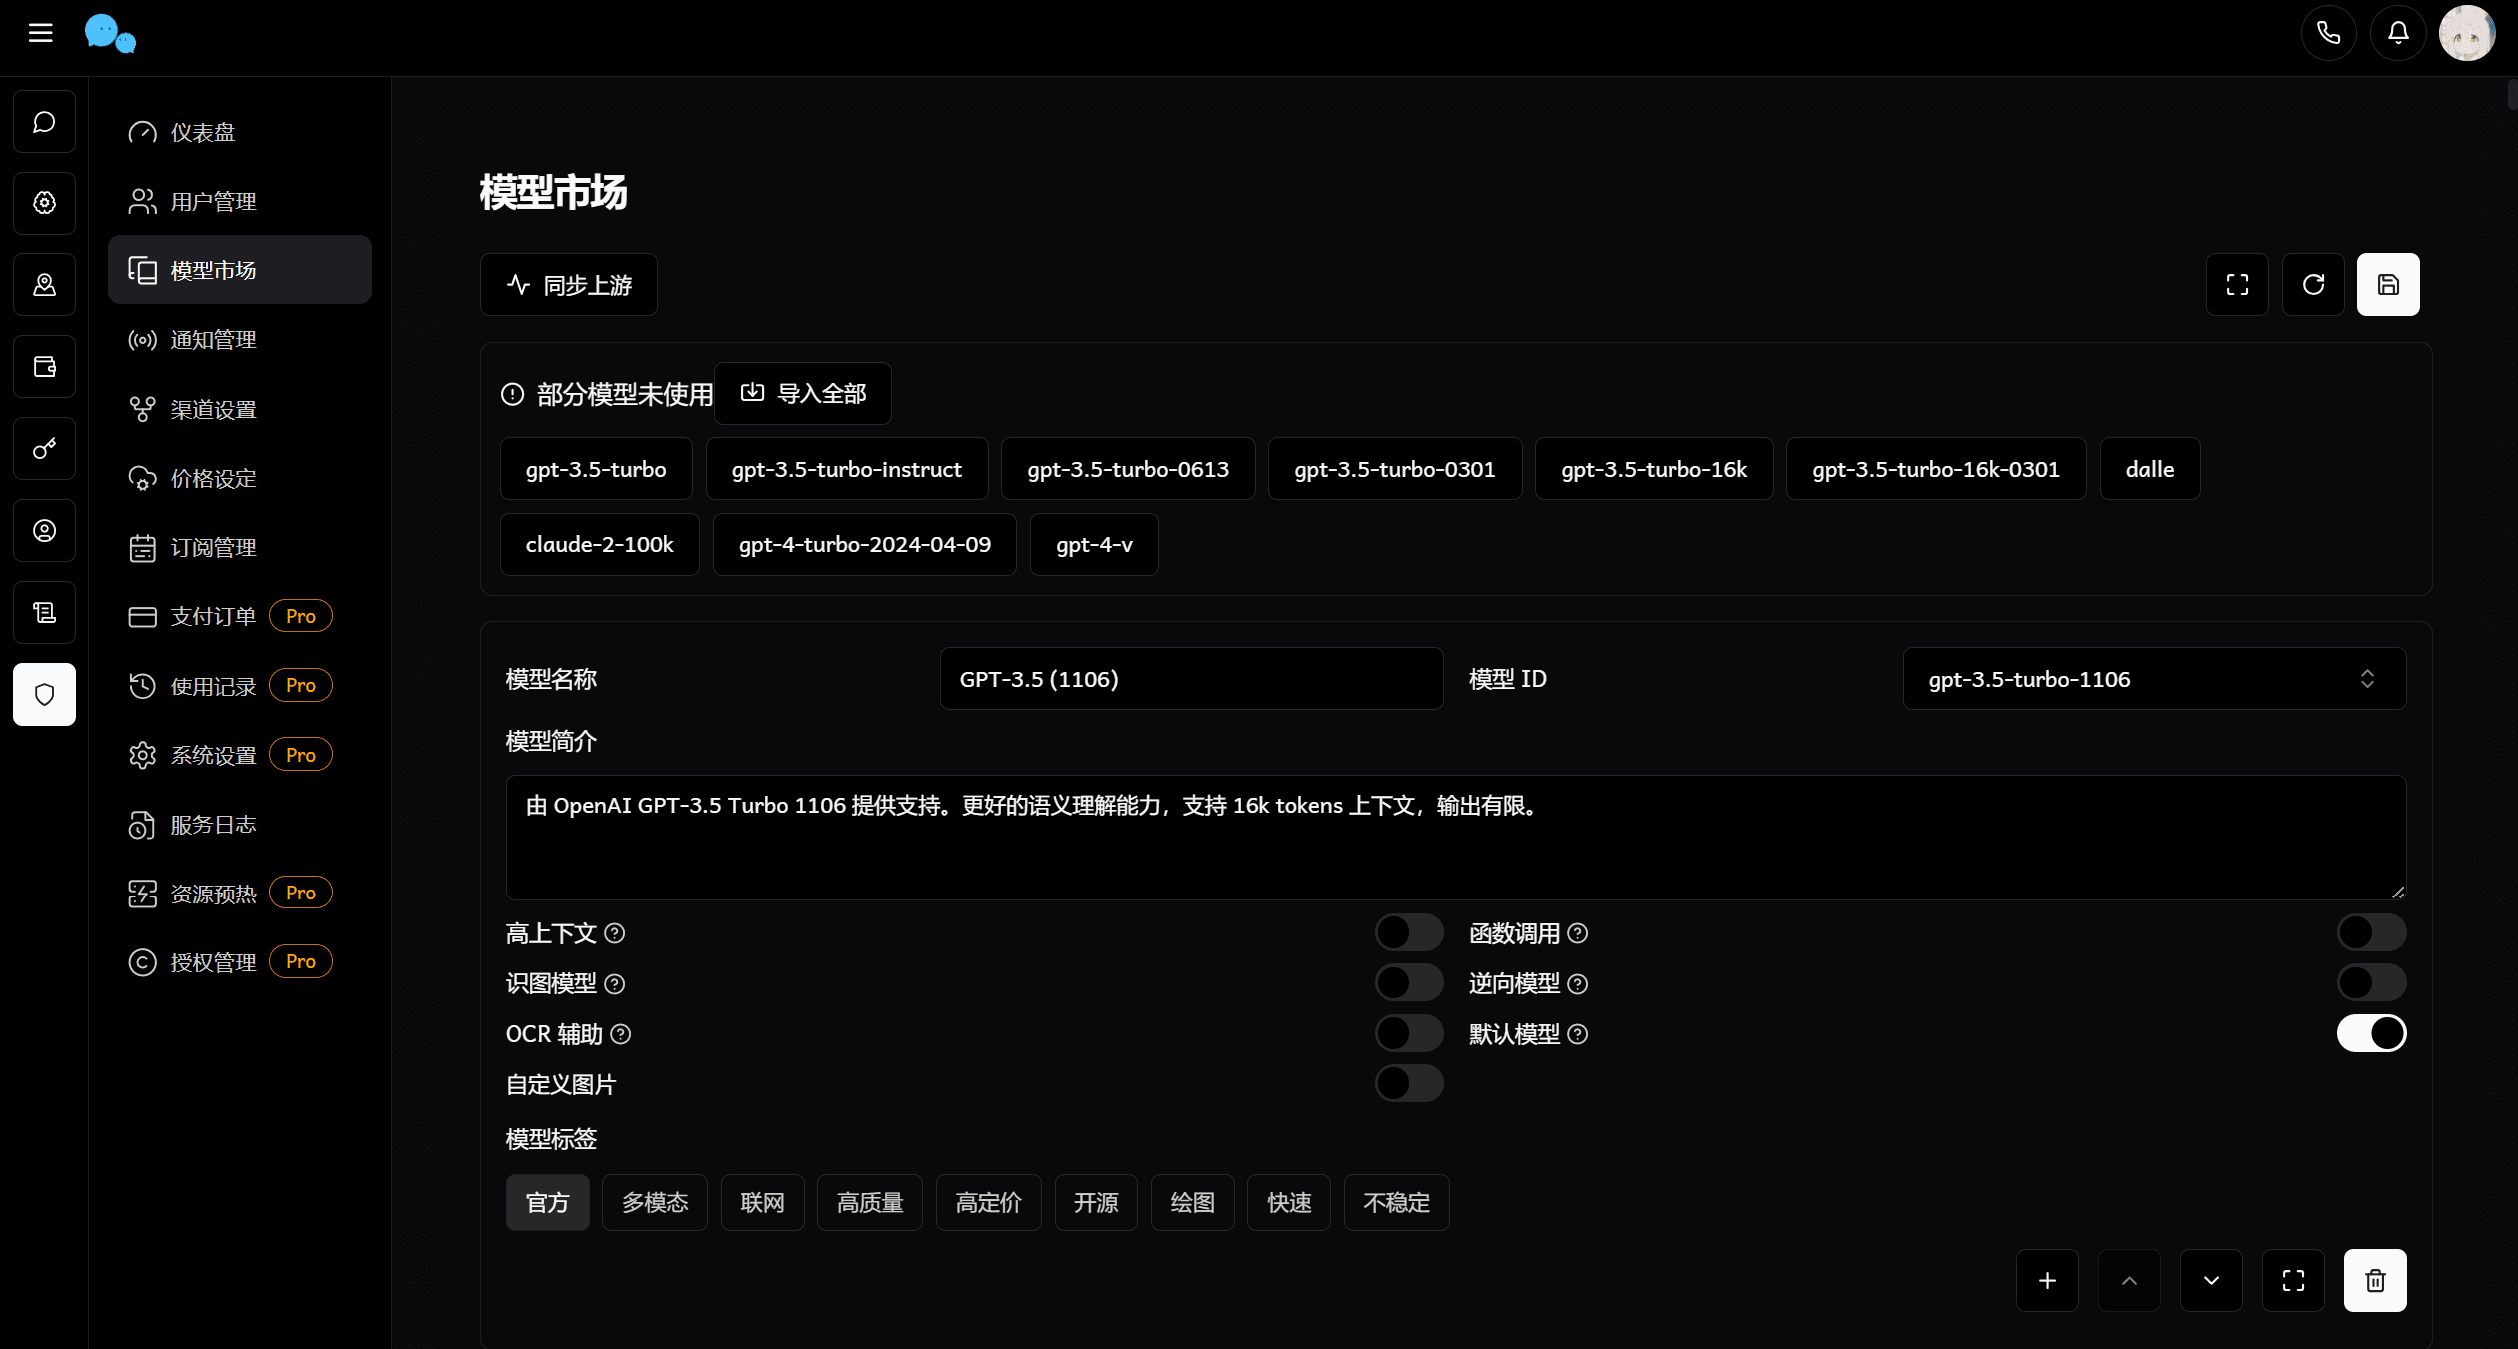
Task: Click the person badge rail icon
Action: click(44, 285)
